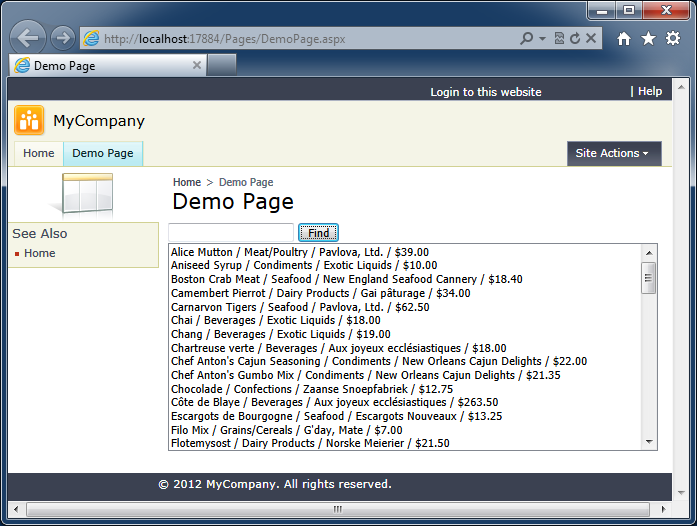Click the MyCompany site title

tap(99, 121)
